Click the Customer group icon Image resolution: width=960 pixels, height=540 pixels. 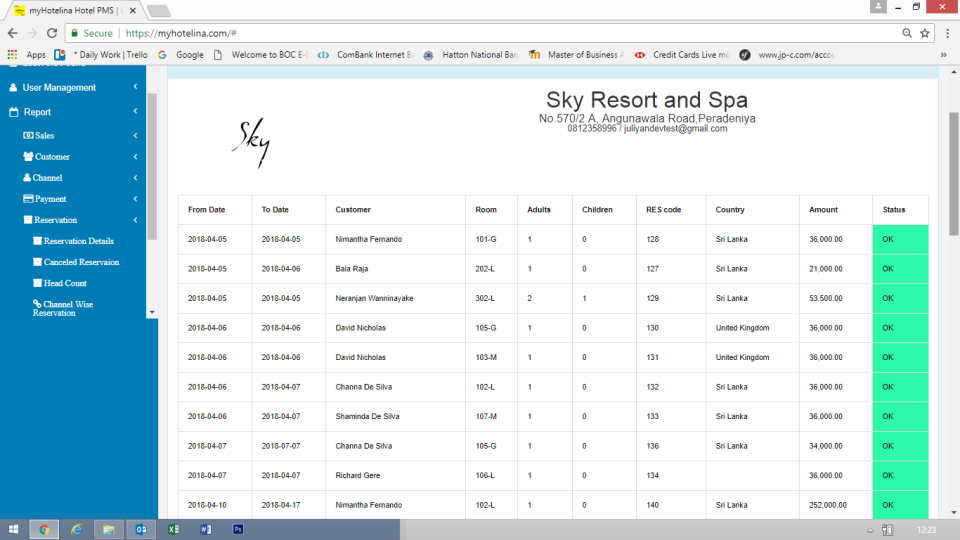(28, 156)
